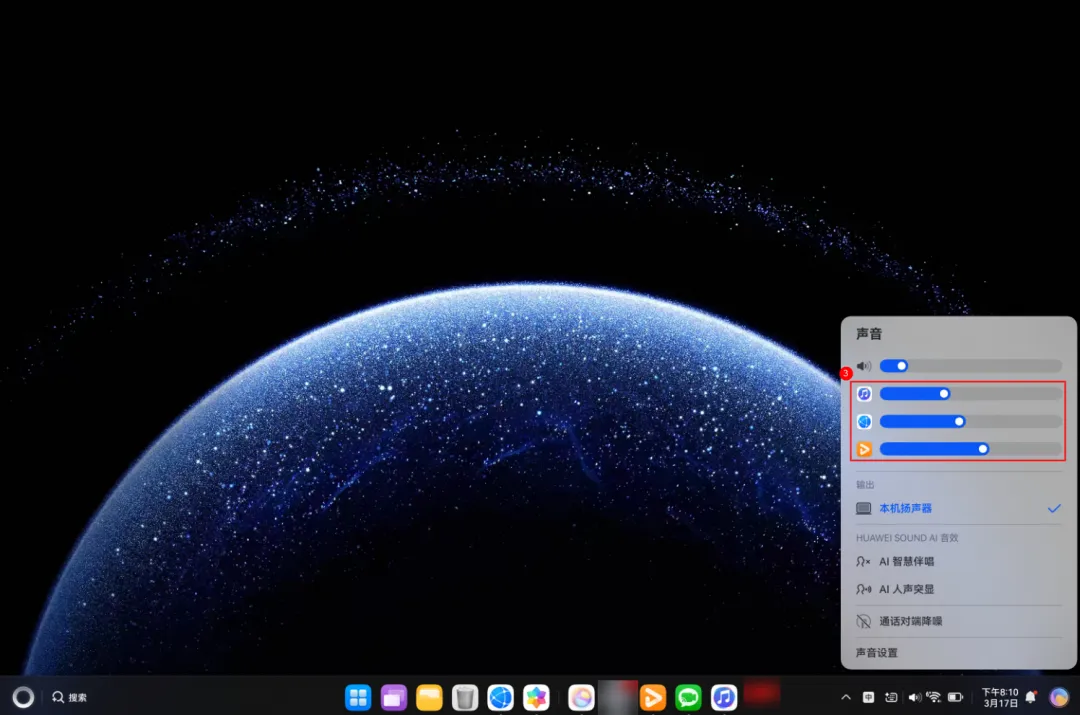Open the clock showing 下午8:10
Viewport: 1080px width, 715px height.
tap(1000, 697)
